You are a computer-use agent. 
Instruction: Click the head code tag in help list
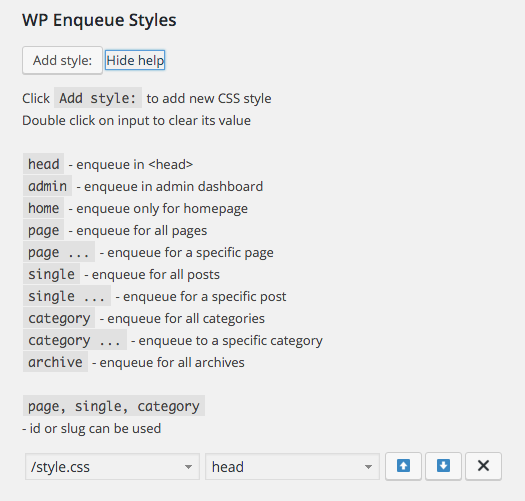pyautogui.click(x=44, y=164)
